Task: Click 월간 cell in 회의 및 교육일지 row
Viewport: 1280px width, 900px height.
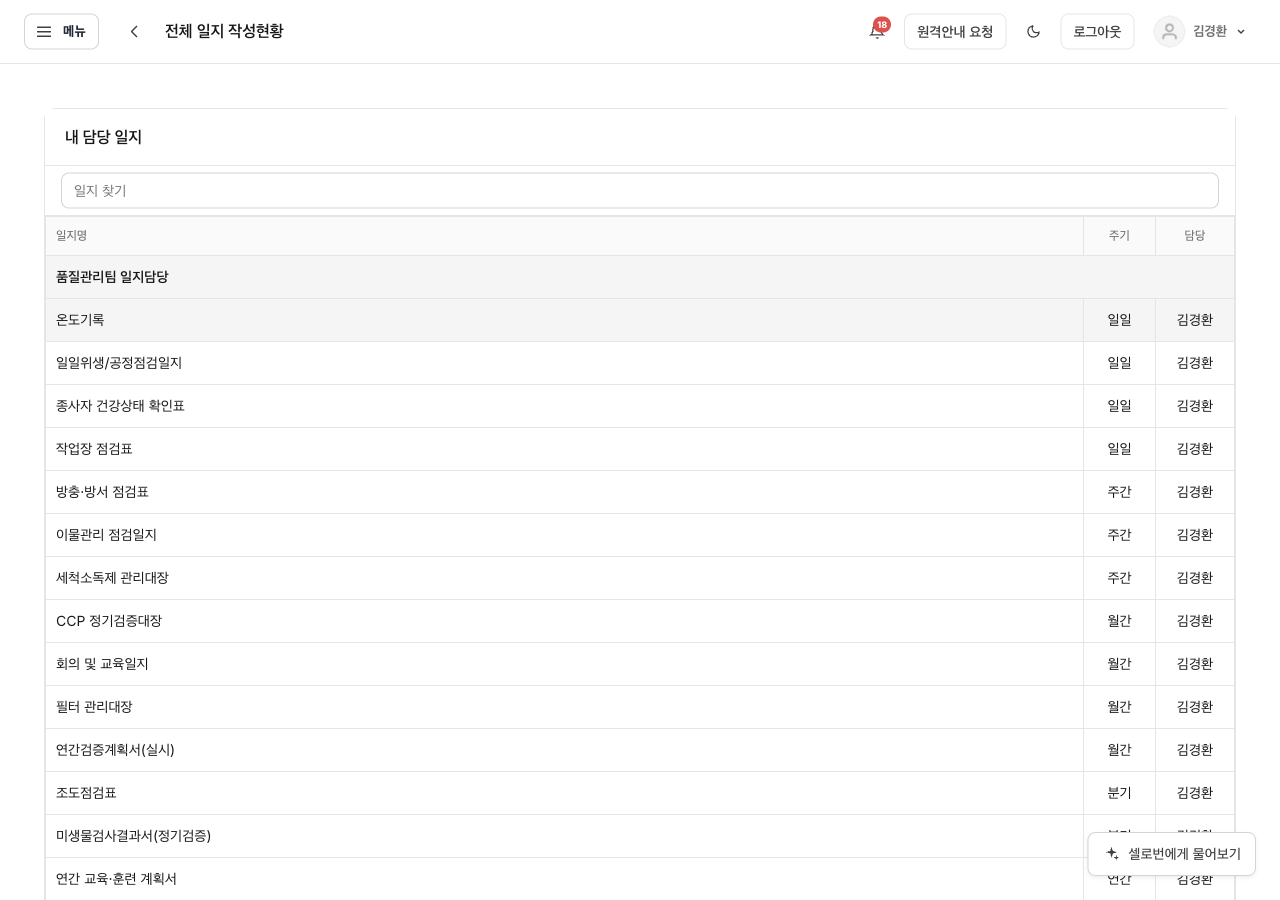Action: tap(1119, 664)
